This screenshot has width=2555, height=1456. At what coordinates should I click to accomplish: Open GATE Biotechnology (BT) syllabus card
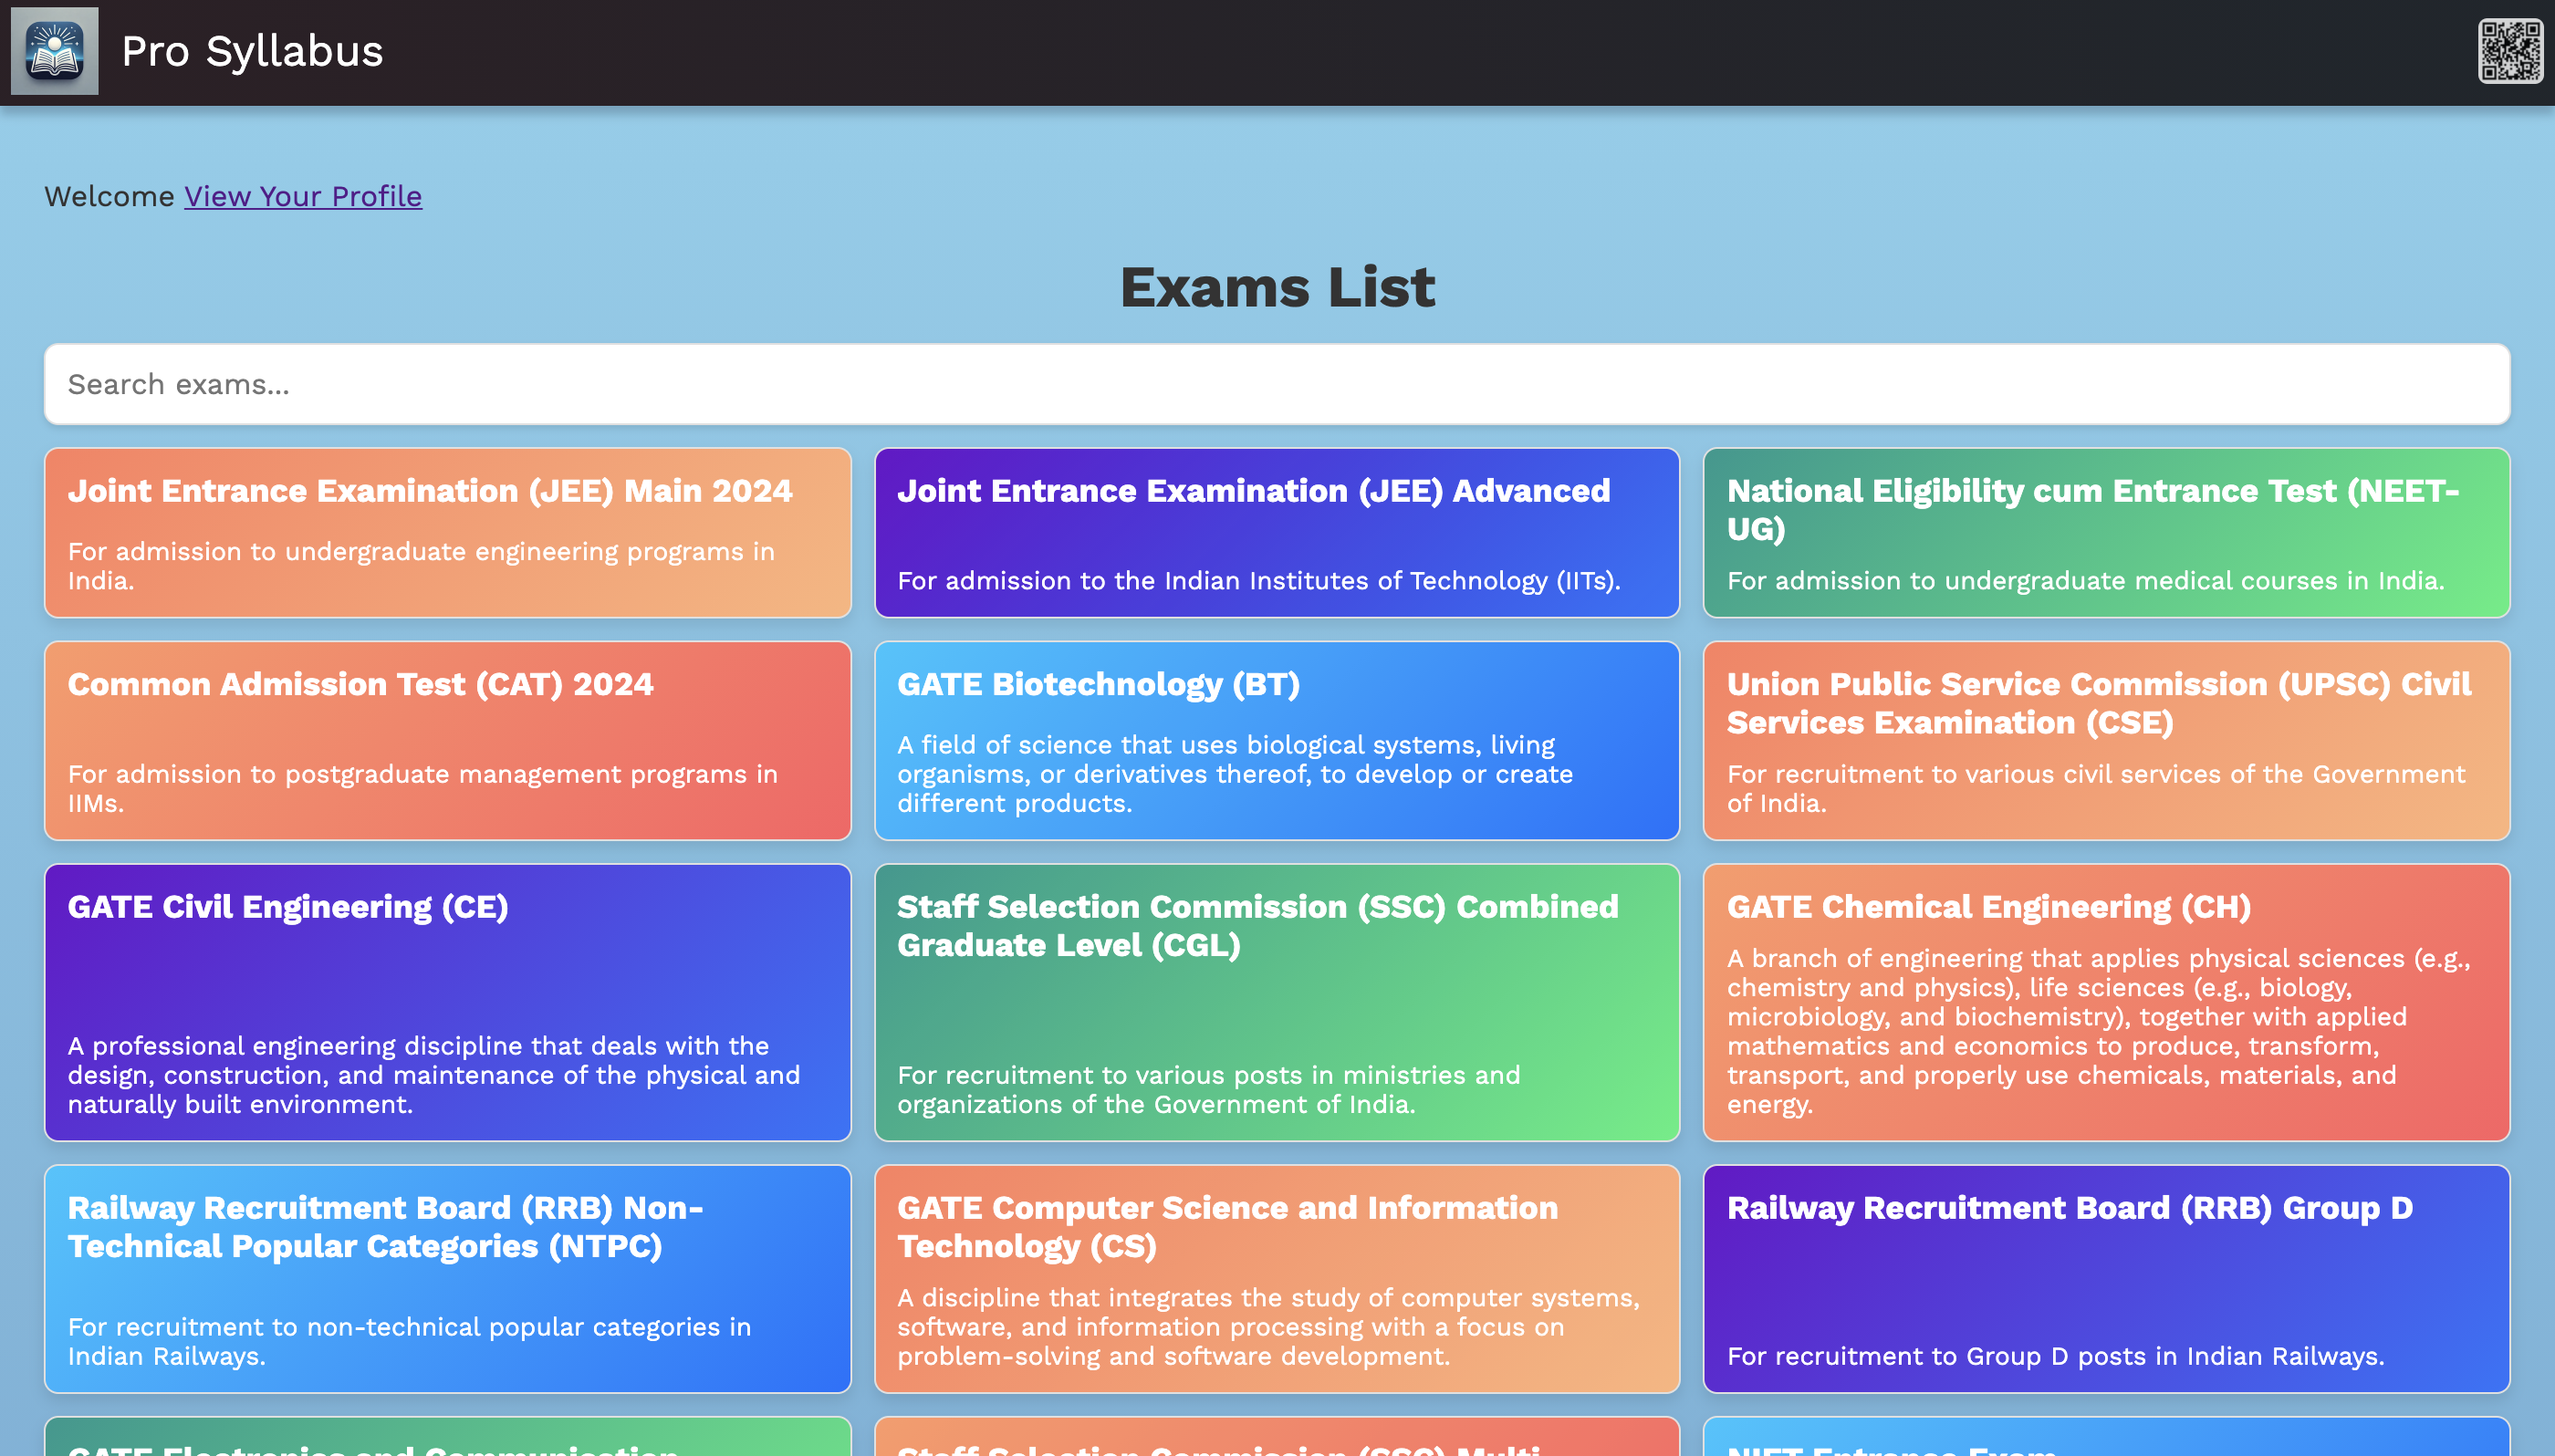coord(1277,740)
